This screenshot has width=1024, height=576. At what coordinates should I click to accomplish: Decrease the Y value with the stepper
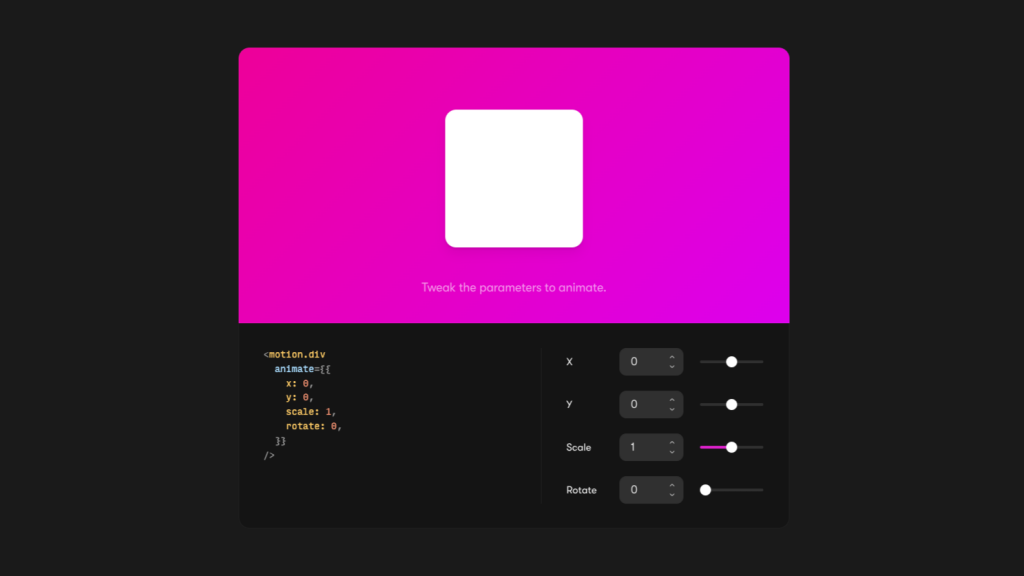pyautogui.click(x=671, y=409)
